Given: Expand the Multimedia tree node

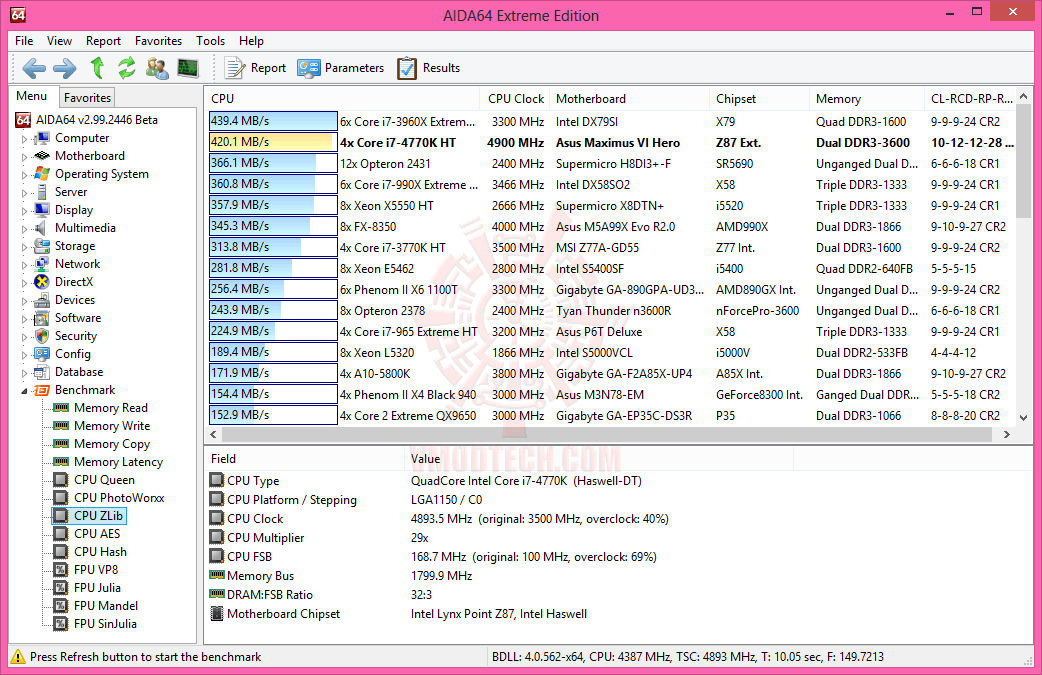Looking at the screenshot, I should [25, 228].
